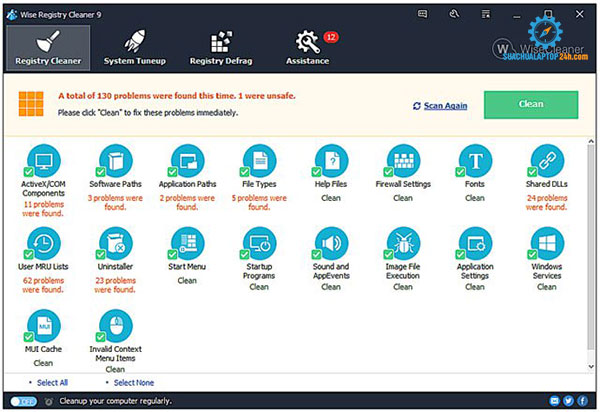Open the Uninstaller category icon
This screenshot has height=412, width=600.
[116, 243]
